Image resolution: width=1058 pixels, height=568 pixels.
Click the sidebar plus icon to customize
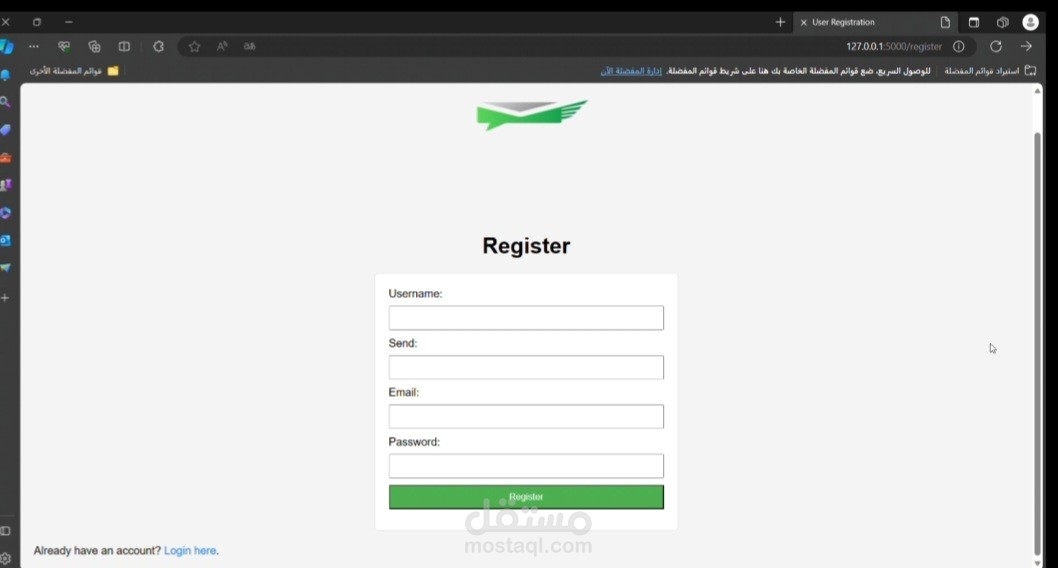tap(5, 297)
